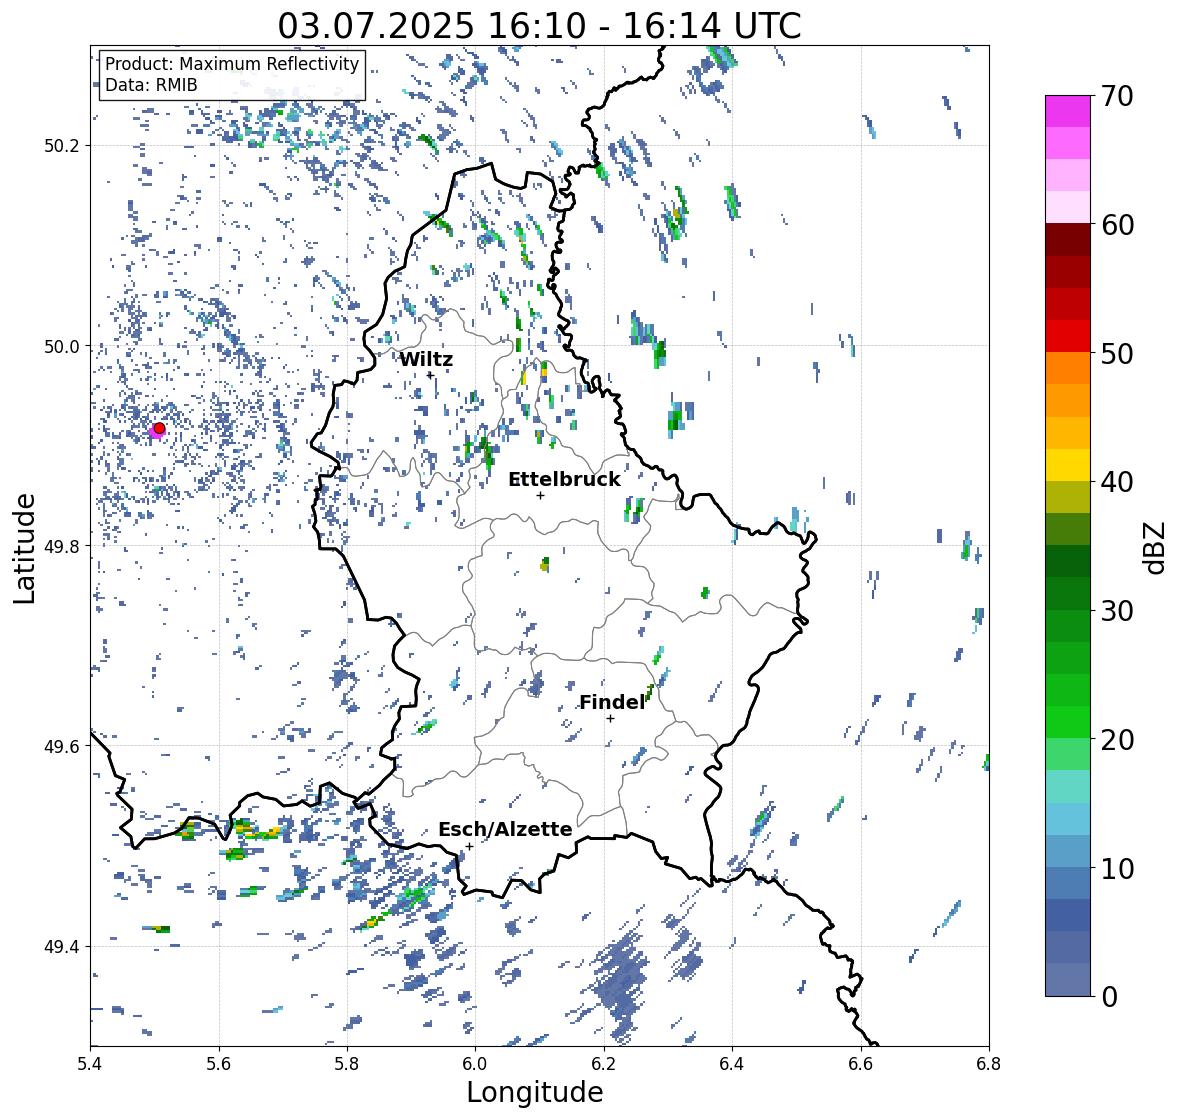The height and width of the screenshot is (1117, 1179).
Task: Click the longitude tick label 5.8
Action: pos(347,1063)
